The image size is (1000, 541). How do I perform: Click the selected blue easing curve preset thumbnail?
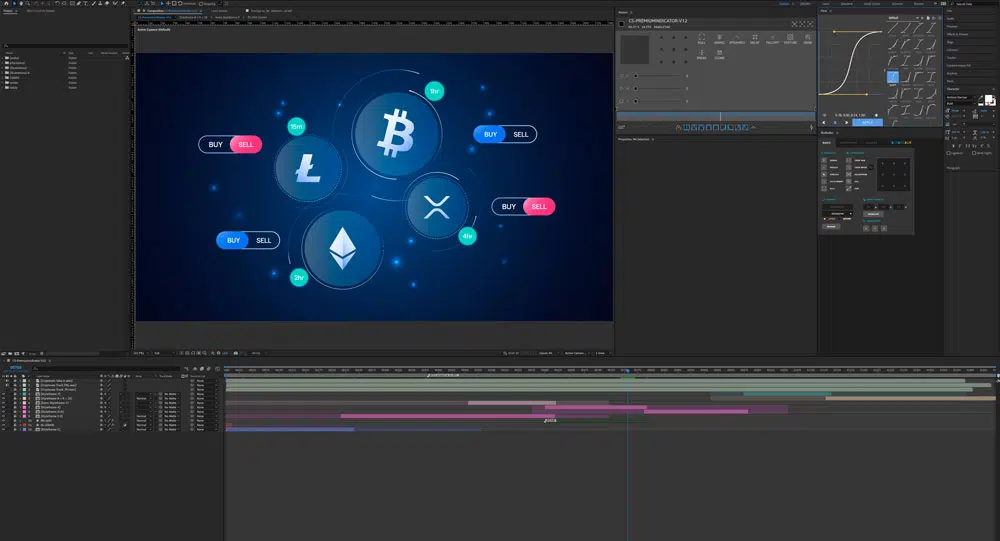(x=893, y=77)
